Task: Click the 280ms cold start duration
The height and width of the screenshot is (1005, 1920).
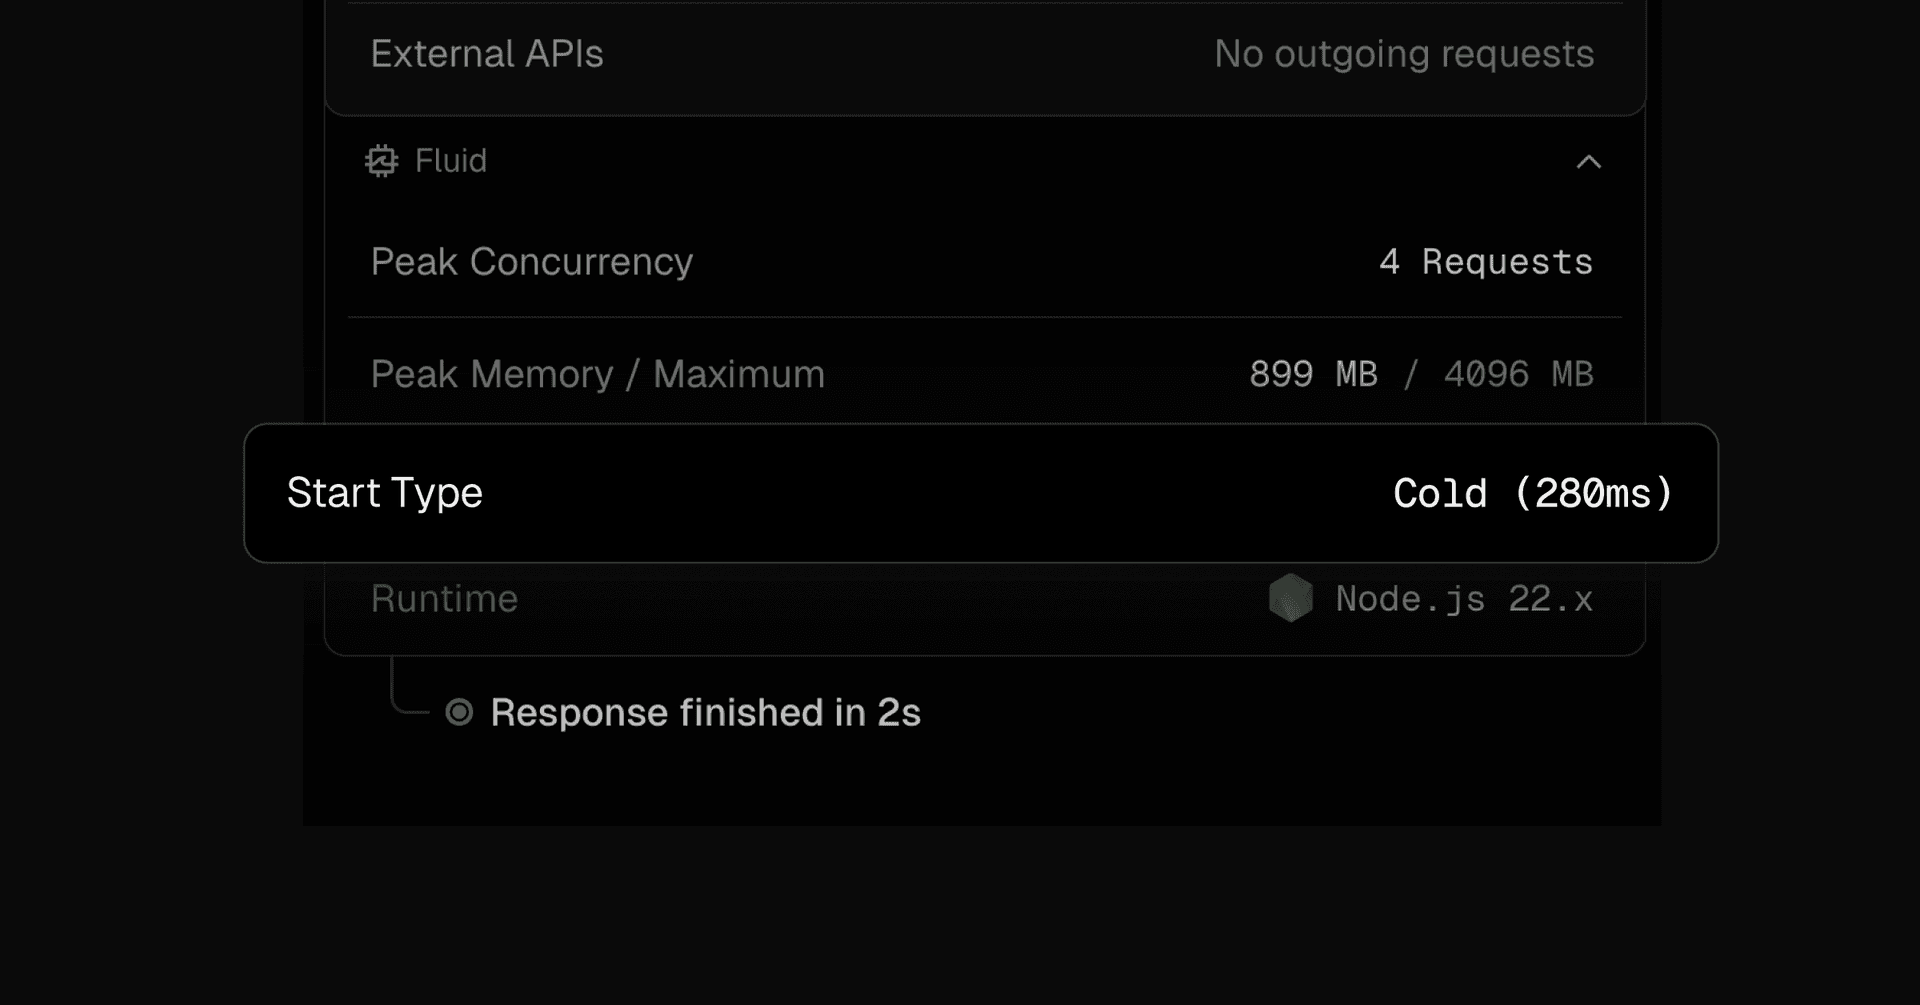Action: pos(1593,493)
